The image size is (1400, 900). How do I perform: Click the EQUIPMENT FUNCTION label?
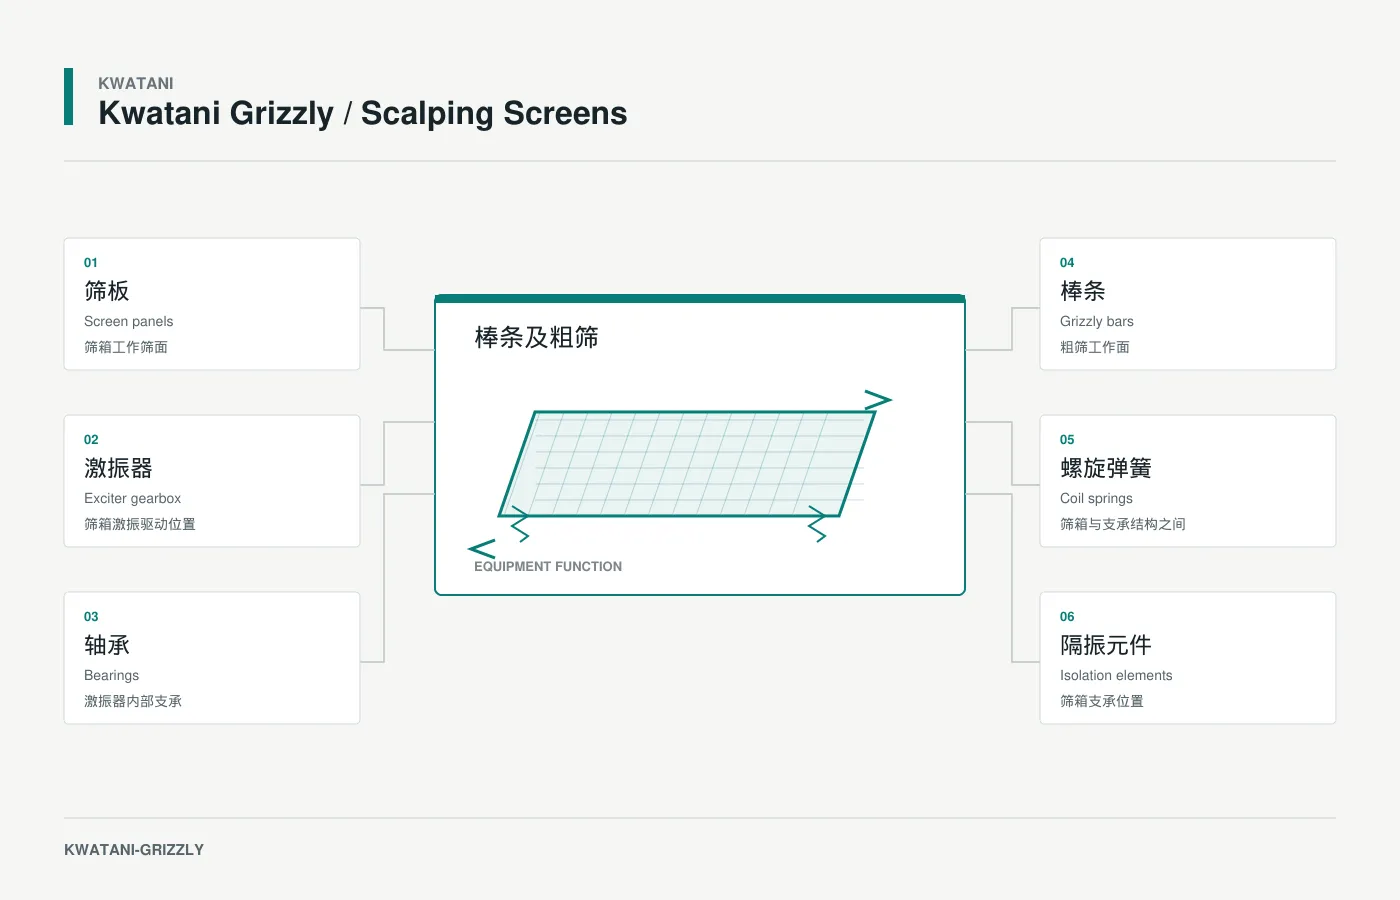tap(548, 566)
